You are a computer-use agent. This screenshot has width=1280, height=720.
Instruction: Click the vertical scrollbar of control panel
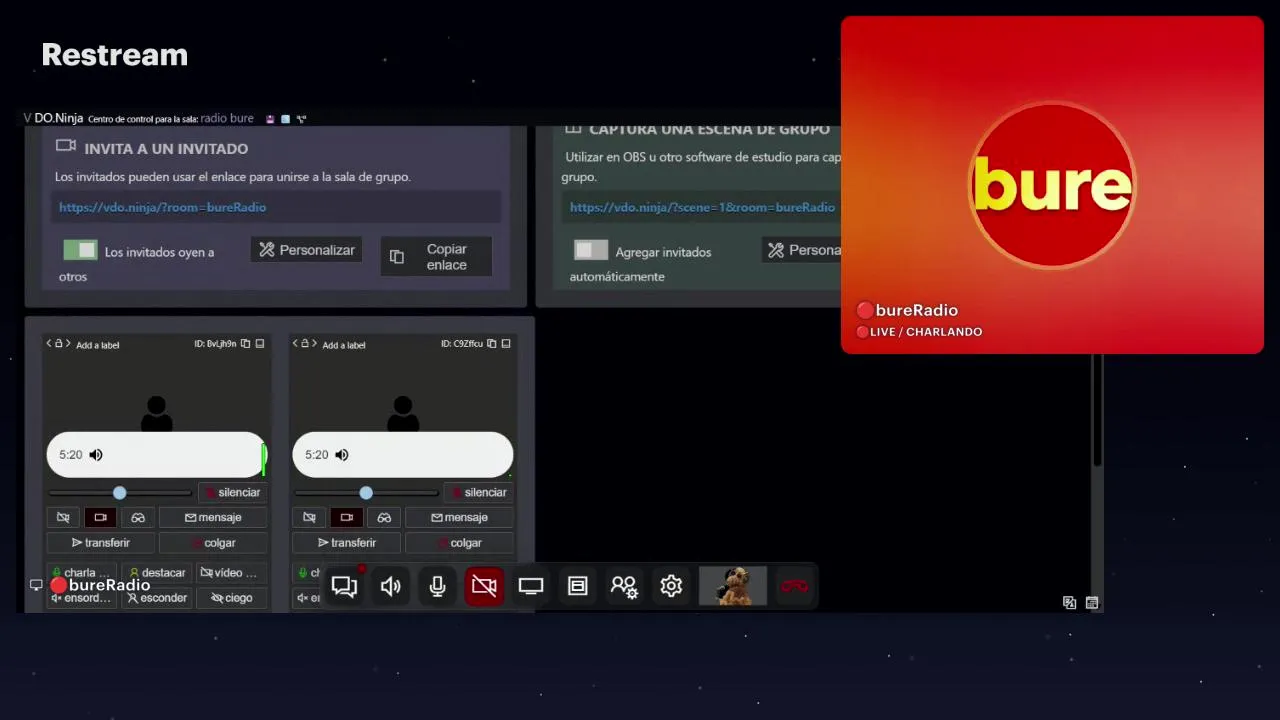(1099, 410)
